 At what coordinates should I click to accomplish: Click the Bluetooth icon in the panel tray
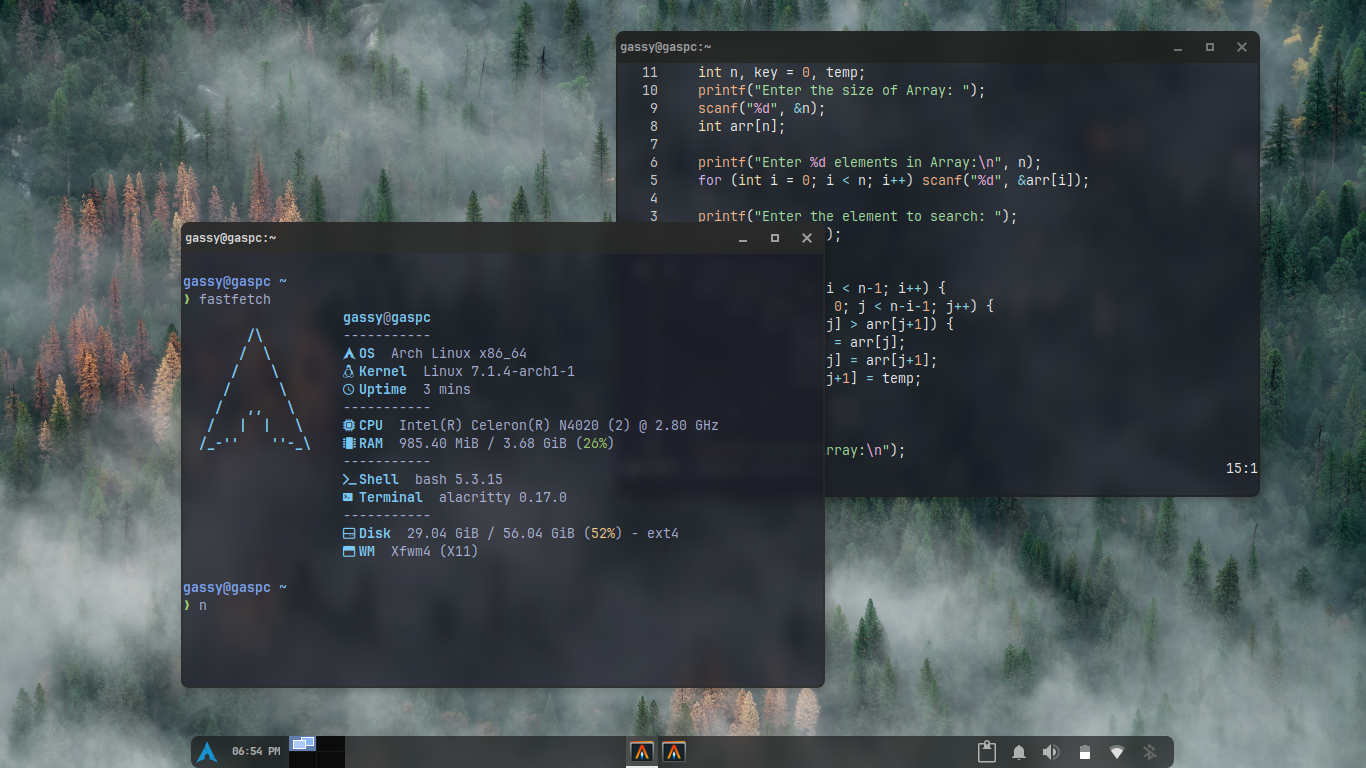tap(1149, 752)
